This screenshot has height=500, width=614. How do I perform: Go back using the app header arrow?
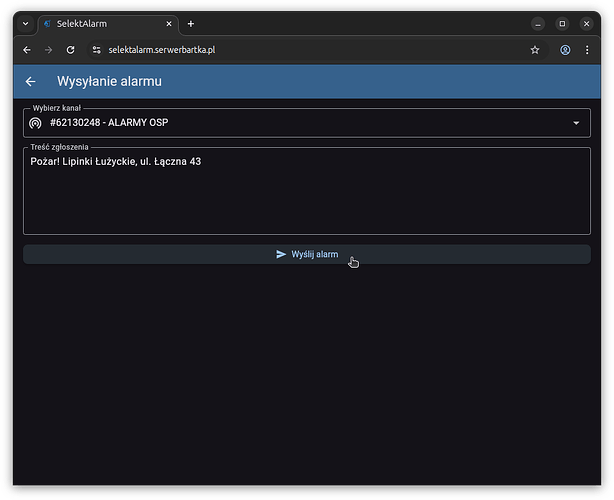tap(31, 82)
